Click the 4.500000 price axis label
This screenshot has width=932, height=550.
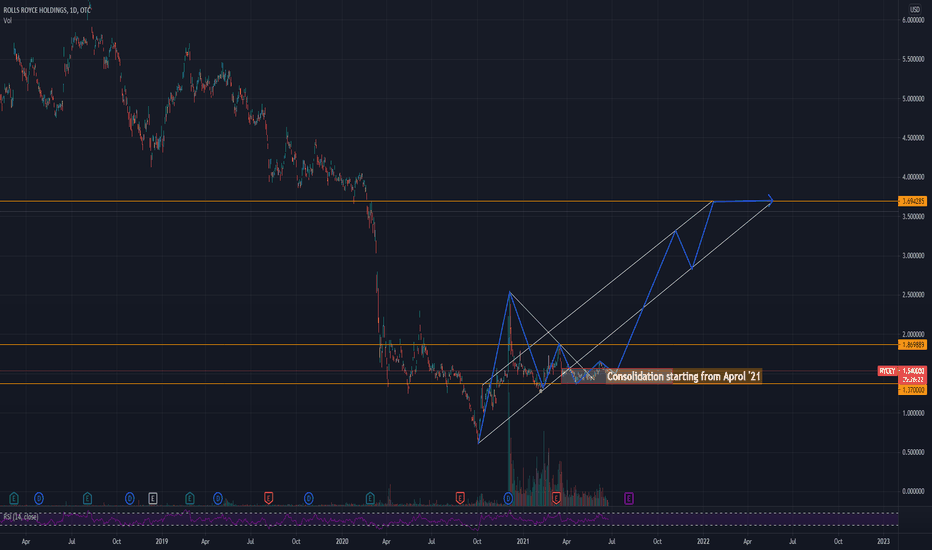913,138
